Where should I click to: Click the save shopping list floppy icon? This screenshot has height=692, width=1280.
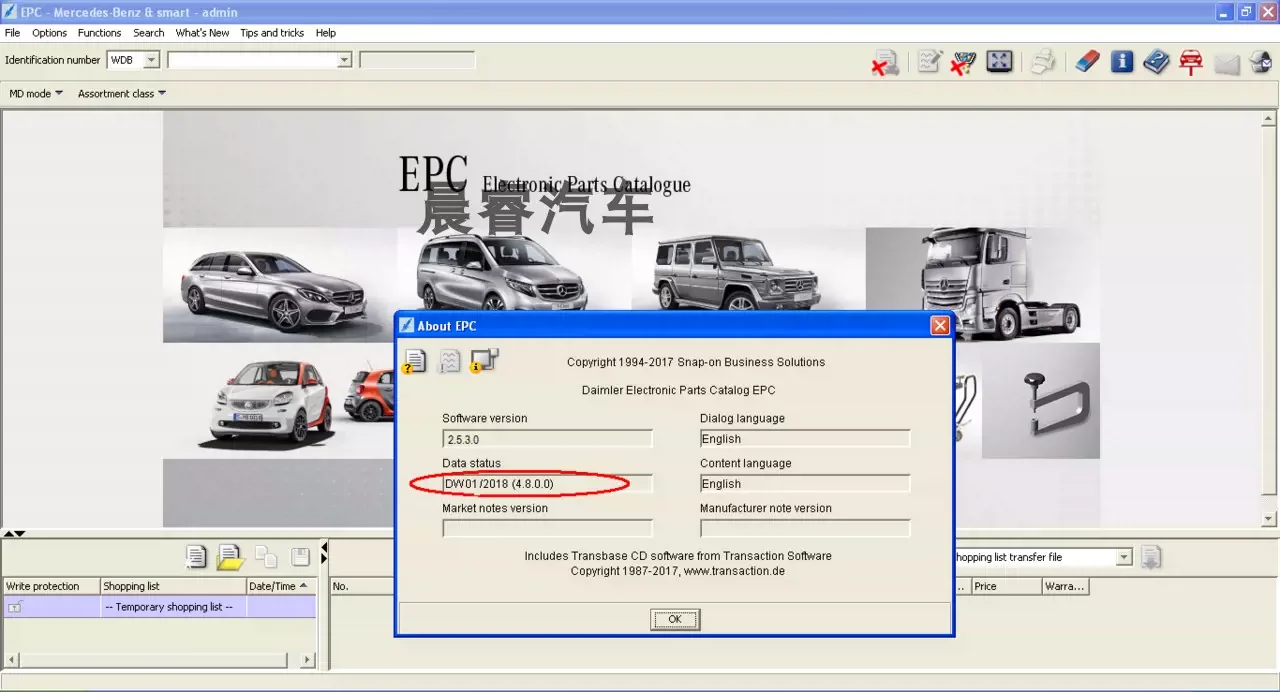pos(300,557)
